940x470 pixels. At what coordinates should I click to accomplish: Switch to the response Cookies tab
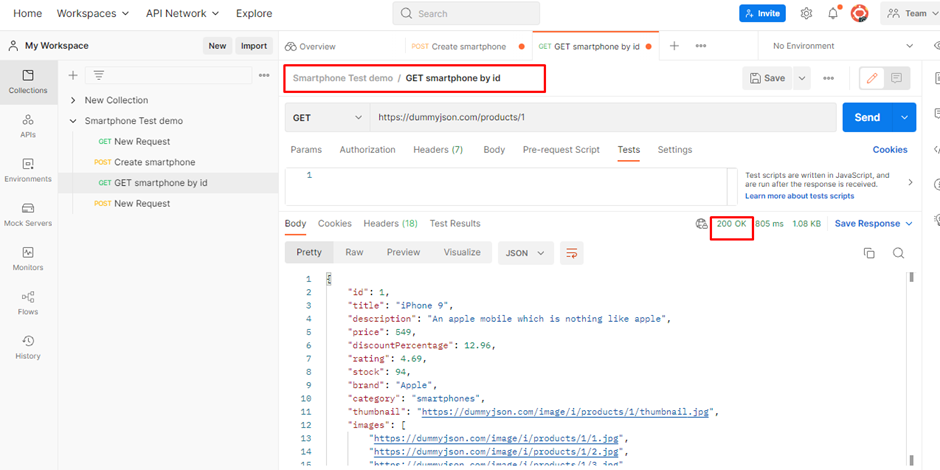tap(335, 224)
